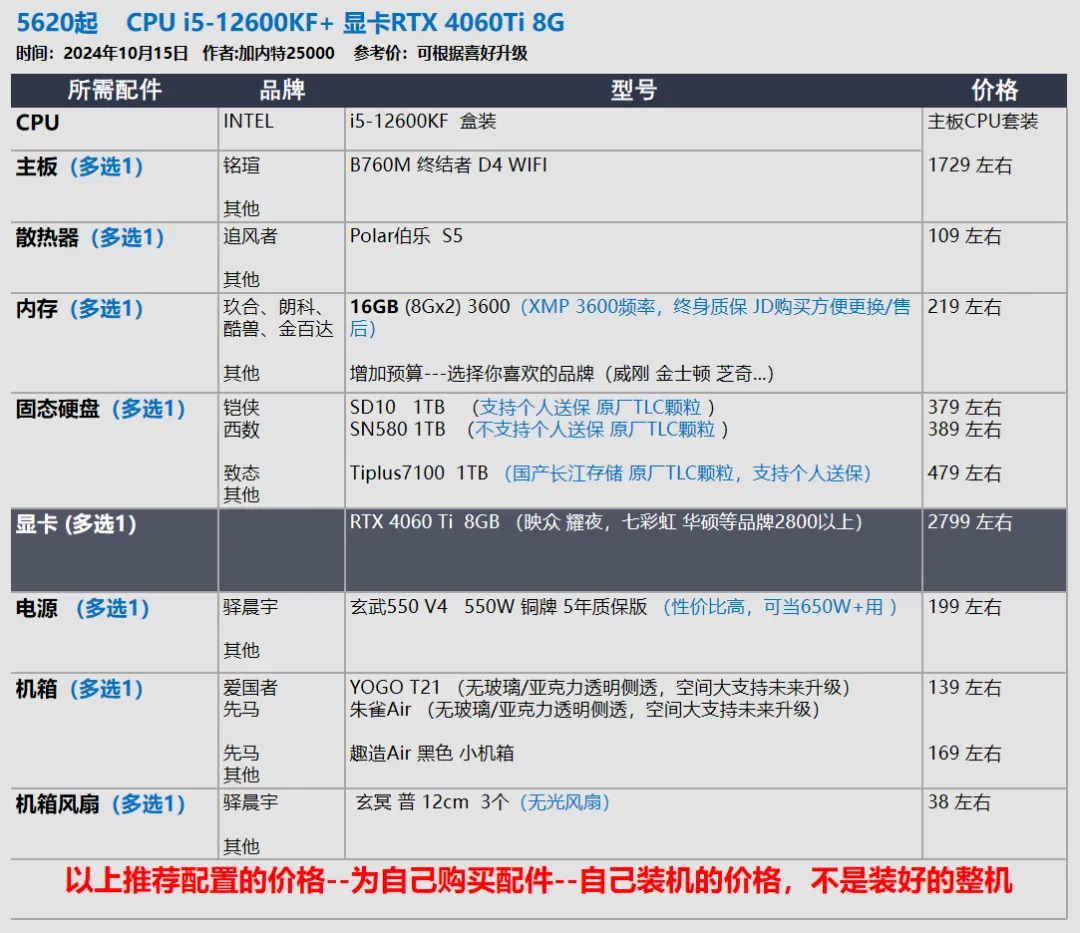This screenshot has height=933, width=1080.
Task: Click the '趣造Air 黑色 小机箱' model text
Action: [x=432, y=753]
